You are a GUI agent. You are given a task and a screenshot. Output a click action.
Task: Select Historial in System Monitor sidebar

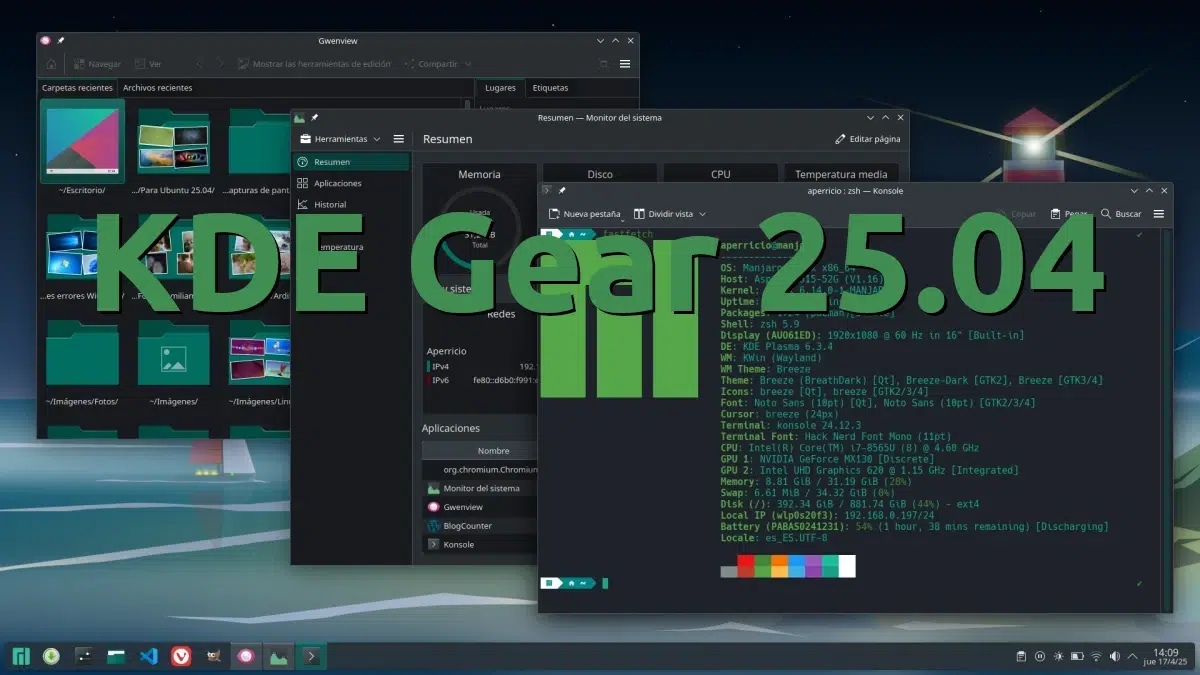coord(351,204)
